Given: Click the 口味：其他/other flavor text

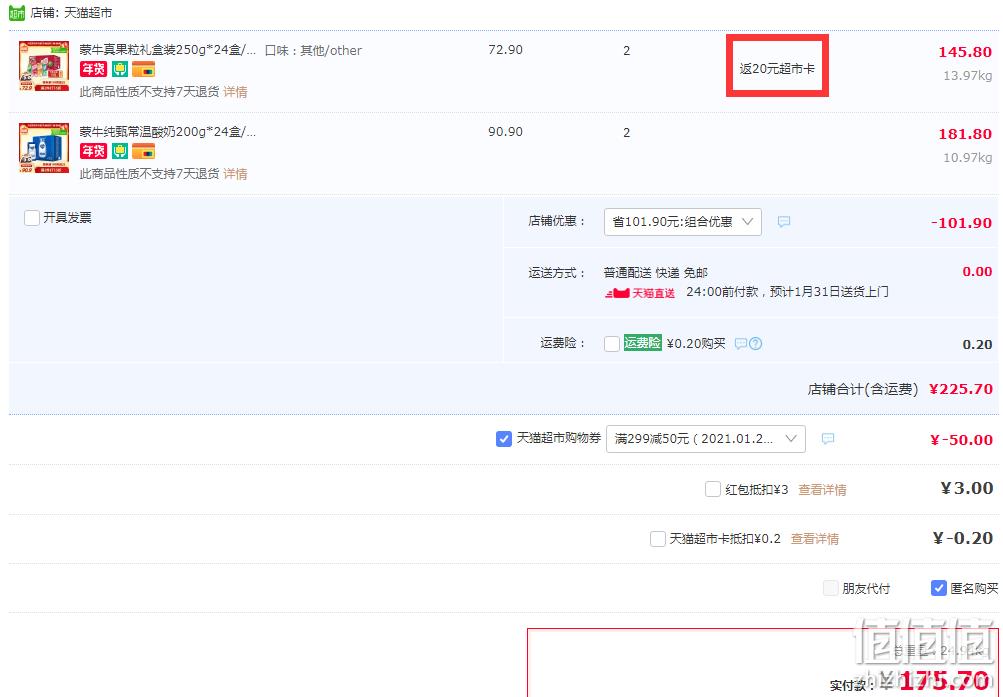Looking at the screenshot, I should [313, 51].
